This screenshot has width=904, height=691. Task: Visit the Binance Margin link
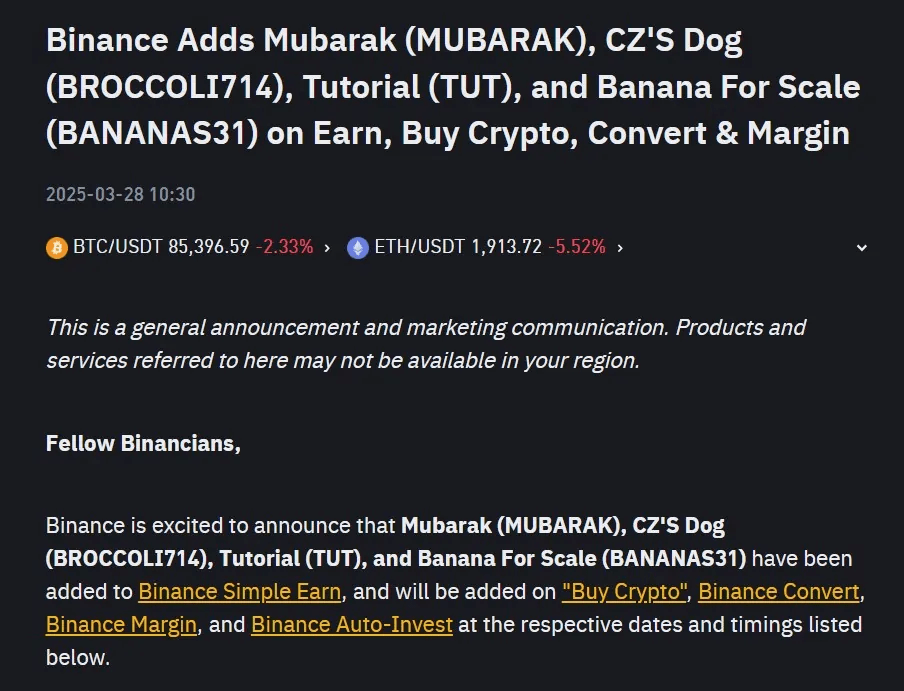[x=122, y=625]
